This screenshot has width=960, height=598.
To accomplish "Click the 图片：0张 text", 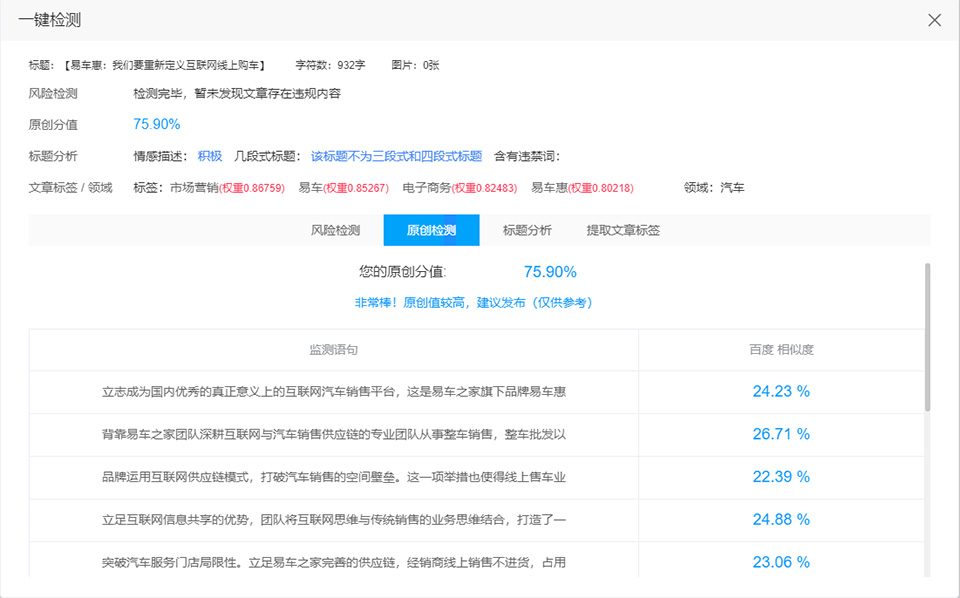I will [x=415, y=65].
